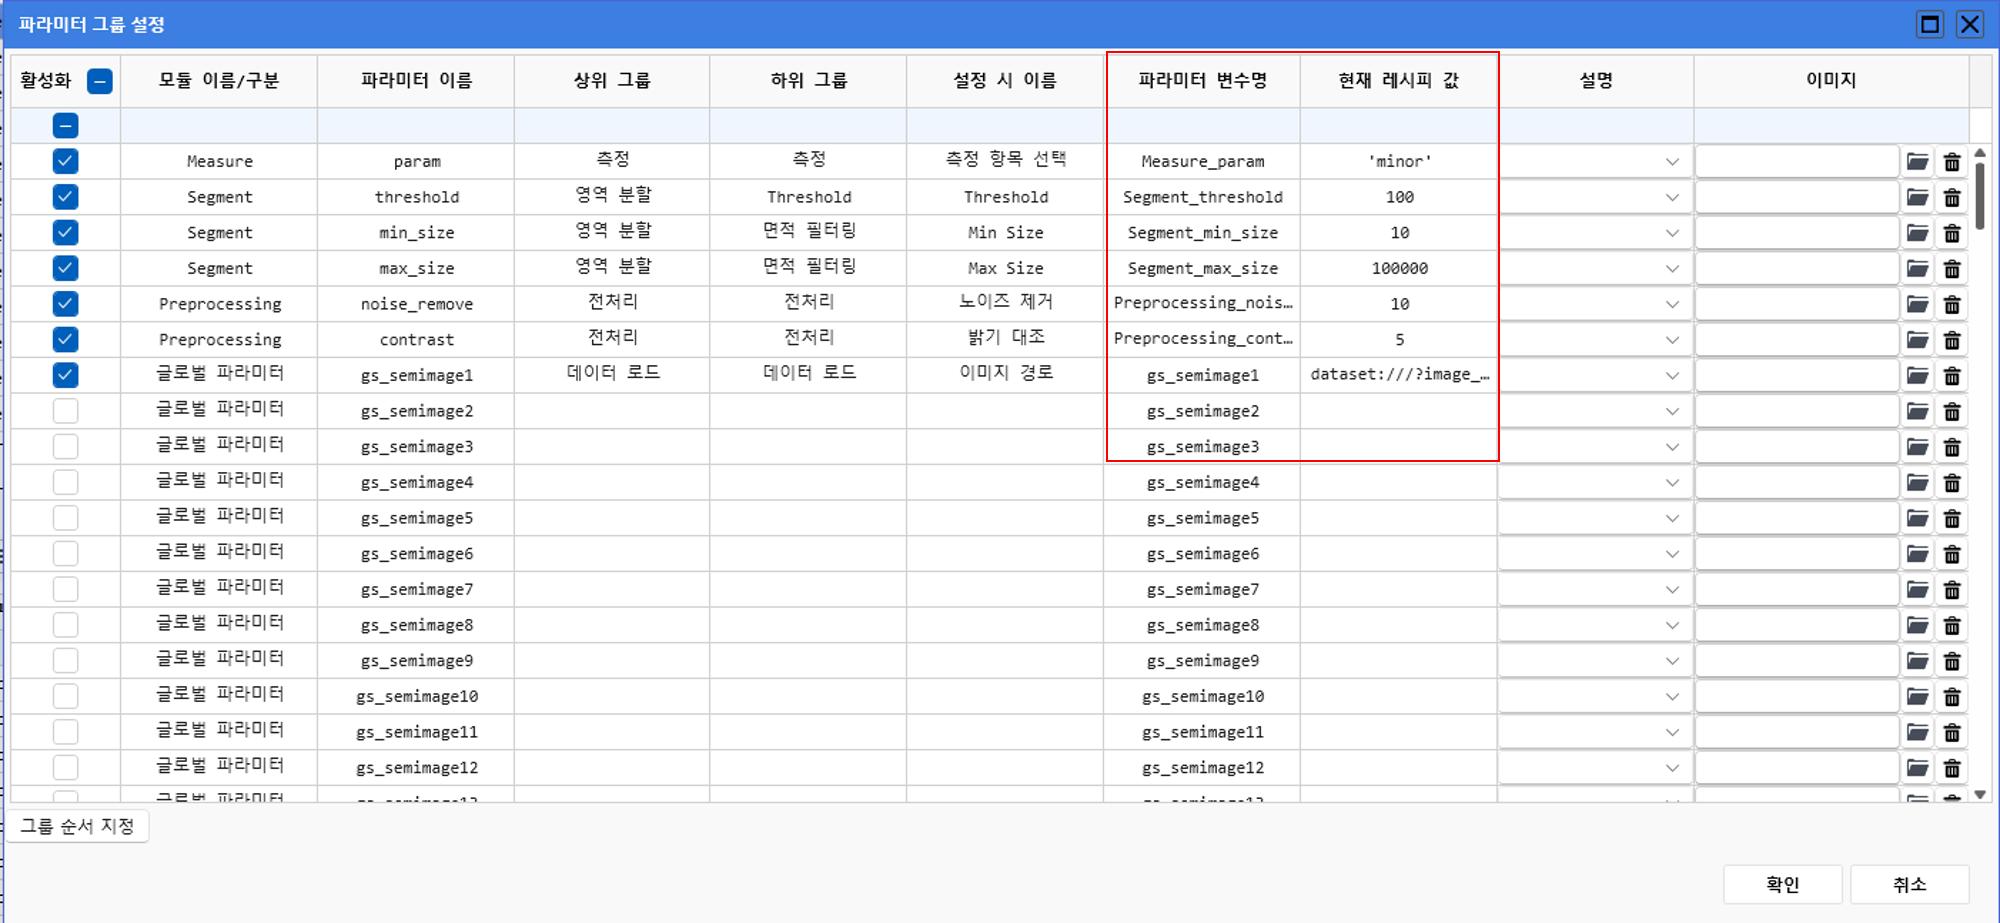Click the 확인 button
This screenshot has height=923, width=2000.
[x=1782, y=884]
